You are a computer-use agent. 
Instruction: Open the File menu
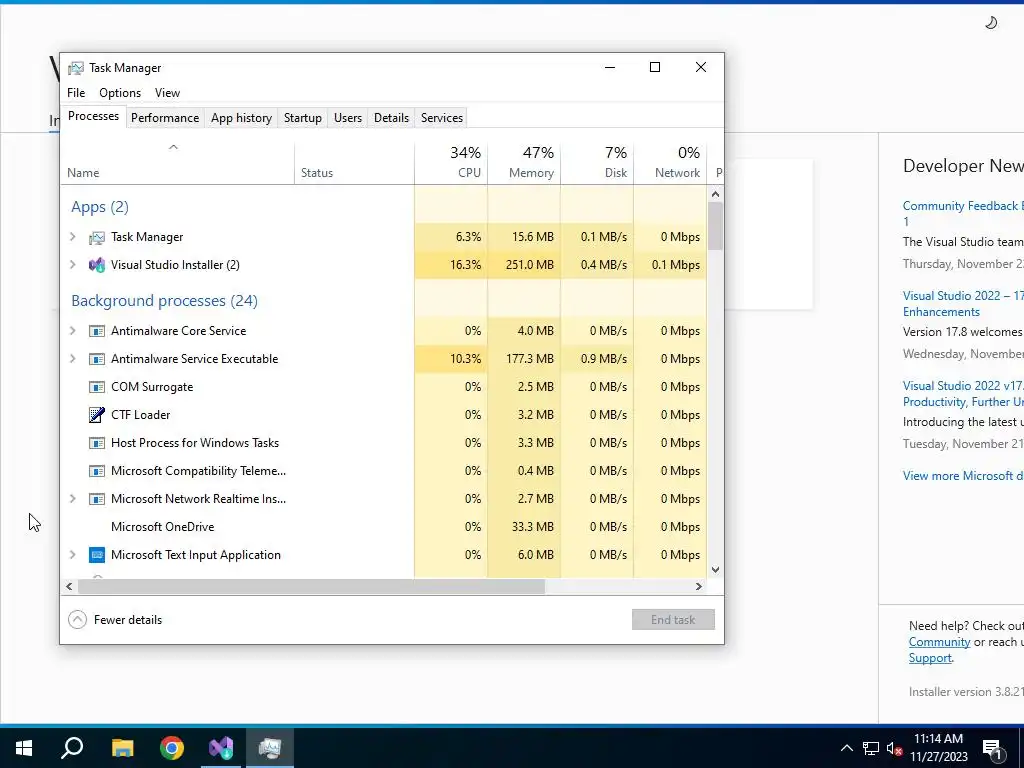(x=76, y=93)
